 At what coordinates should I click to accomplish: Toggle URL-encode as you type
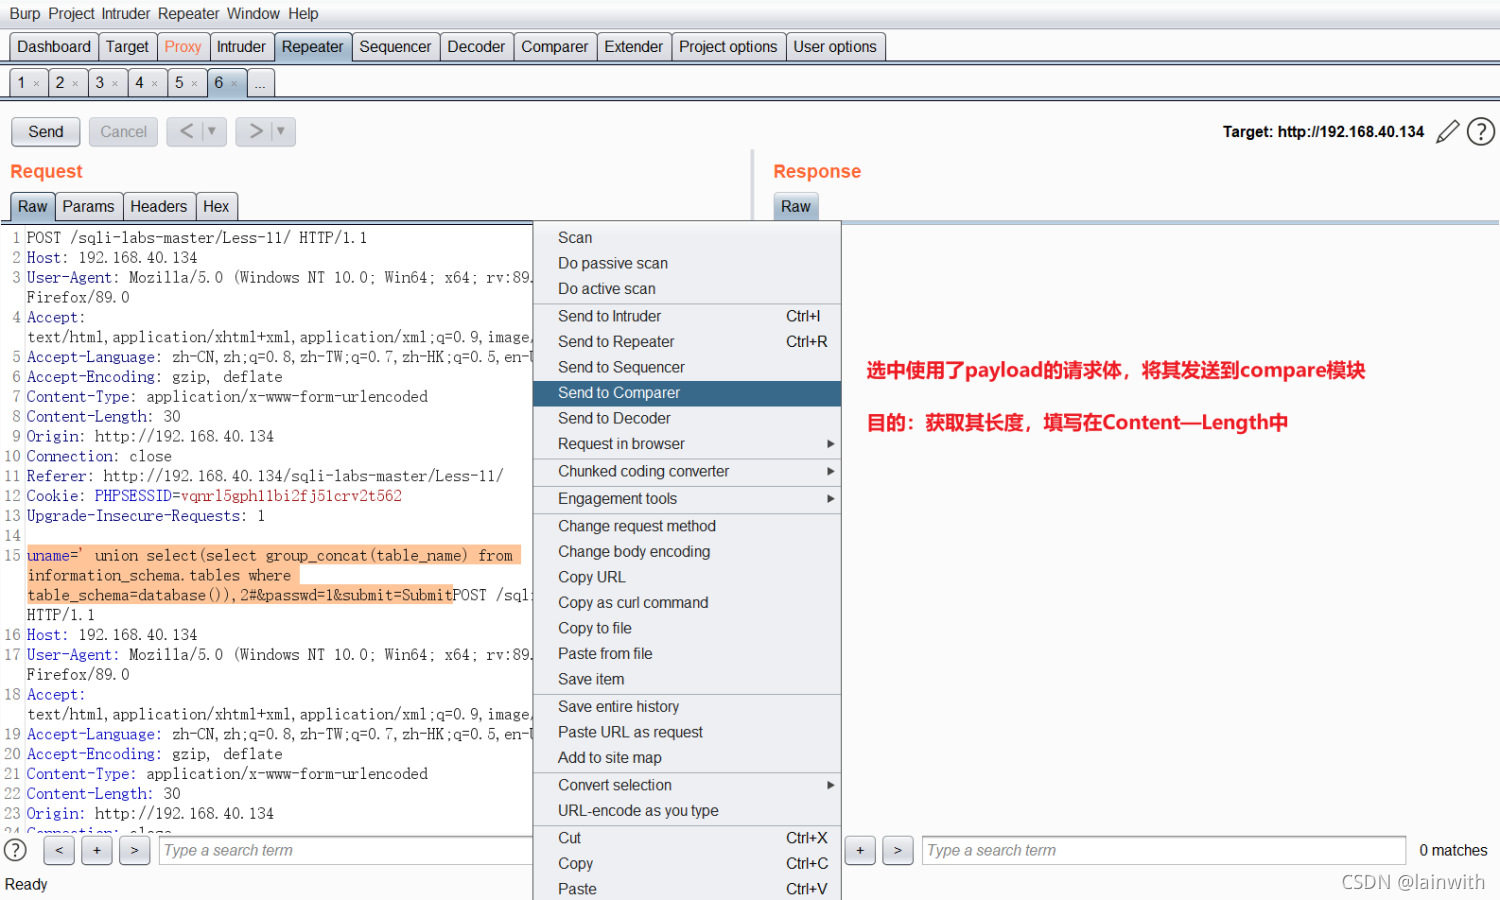coord(687,811)
